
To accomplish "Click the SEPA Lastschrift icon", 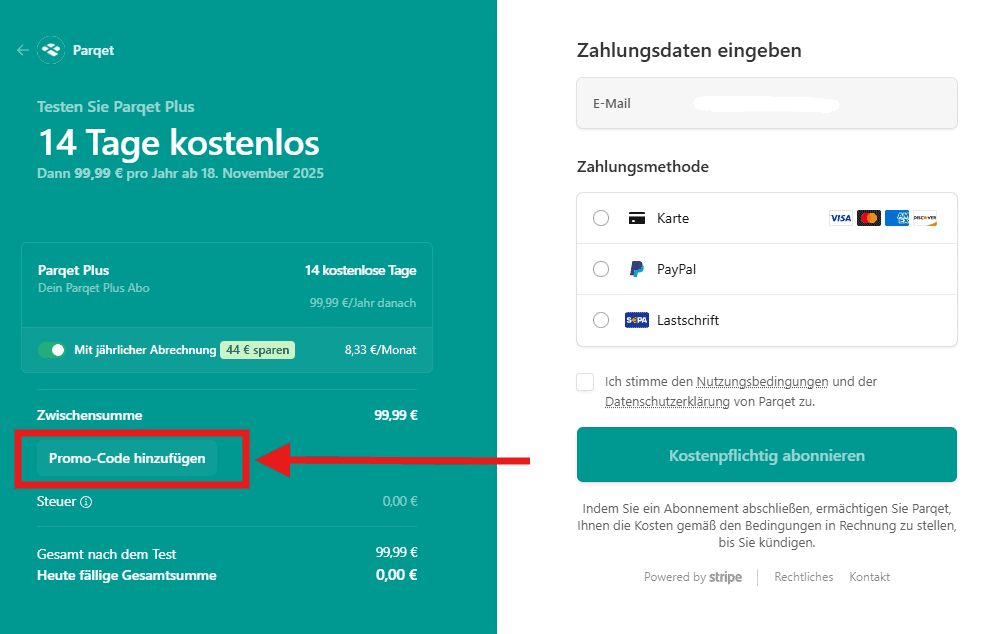I will pos(636,320).
